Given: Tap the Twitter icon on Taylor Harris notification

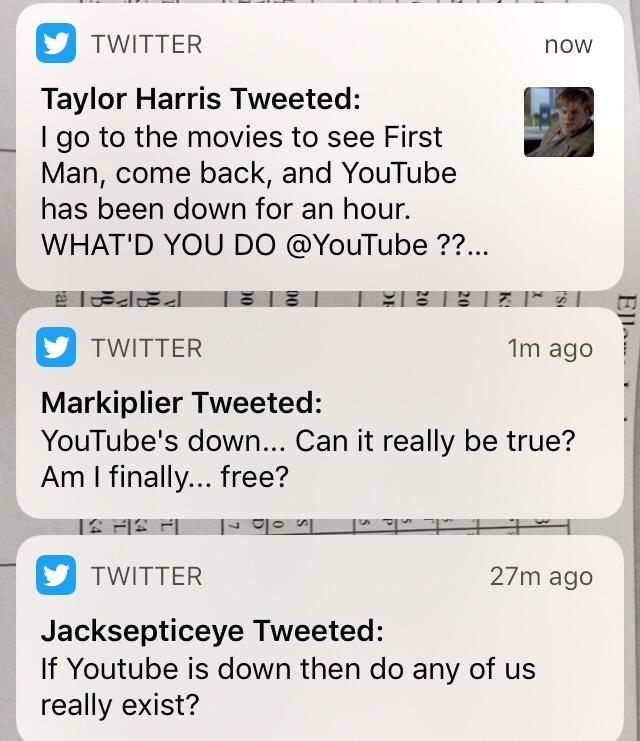Looking at the screenshot, I should (56, 44).
